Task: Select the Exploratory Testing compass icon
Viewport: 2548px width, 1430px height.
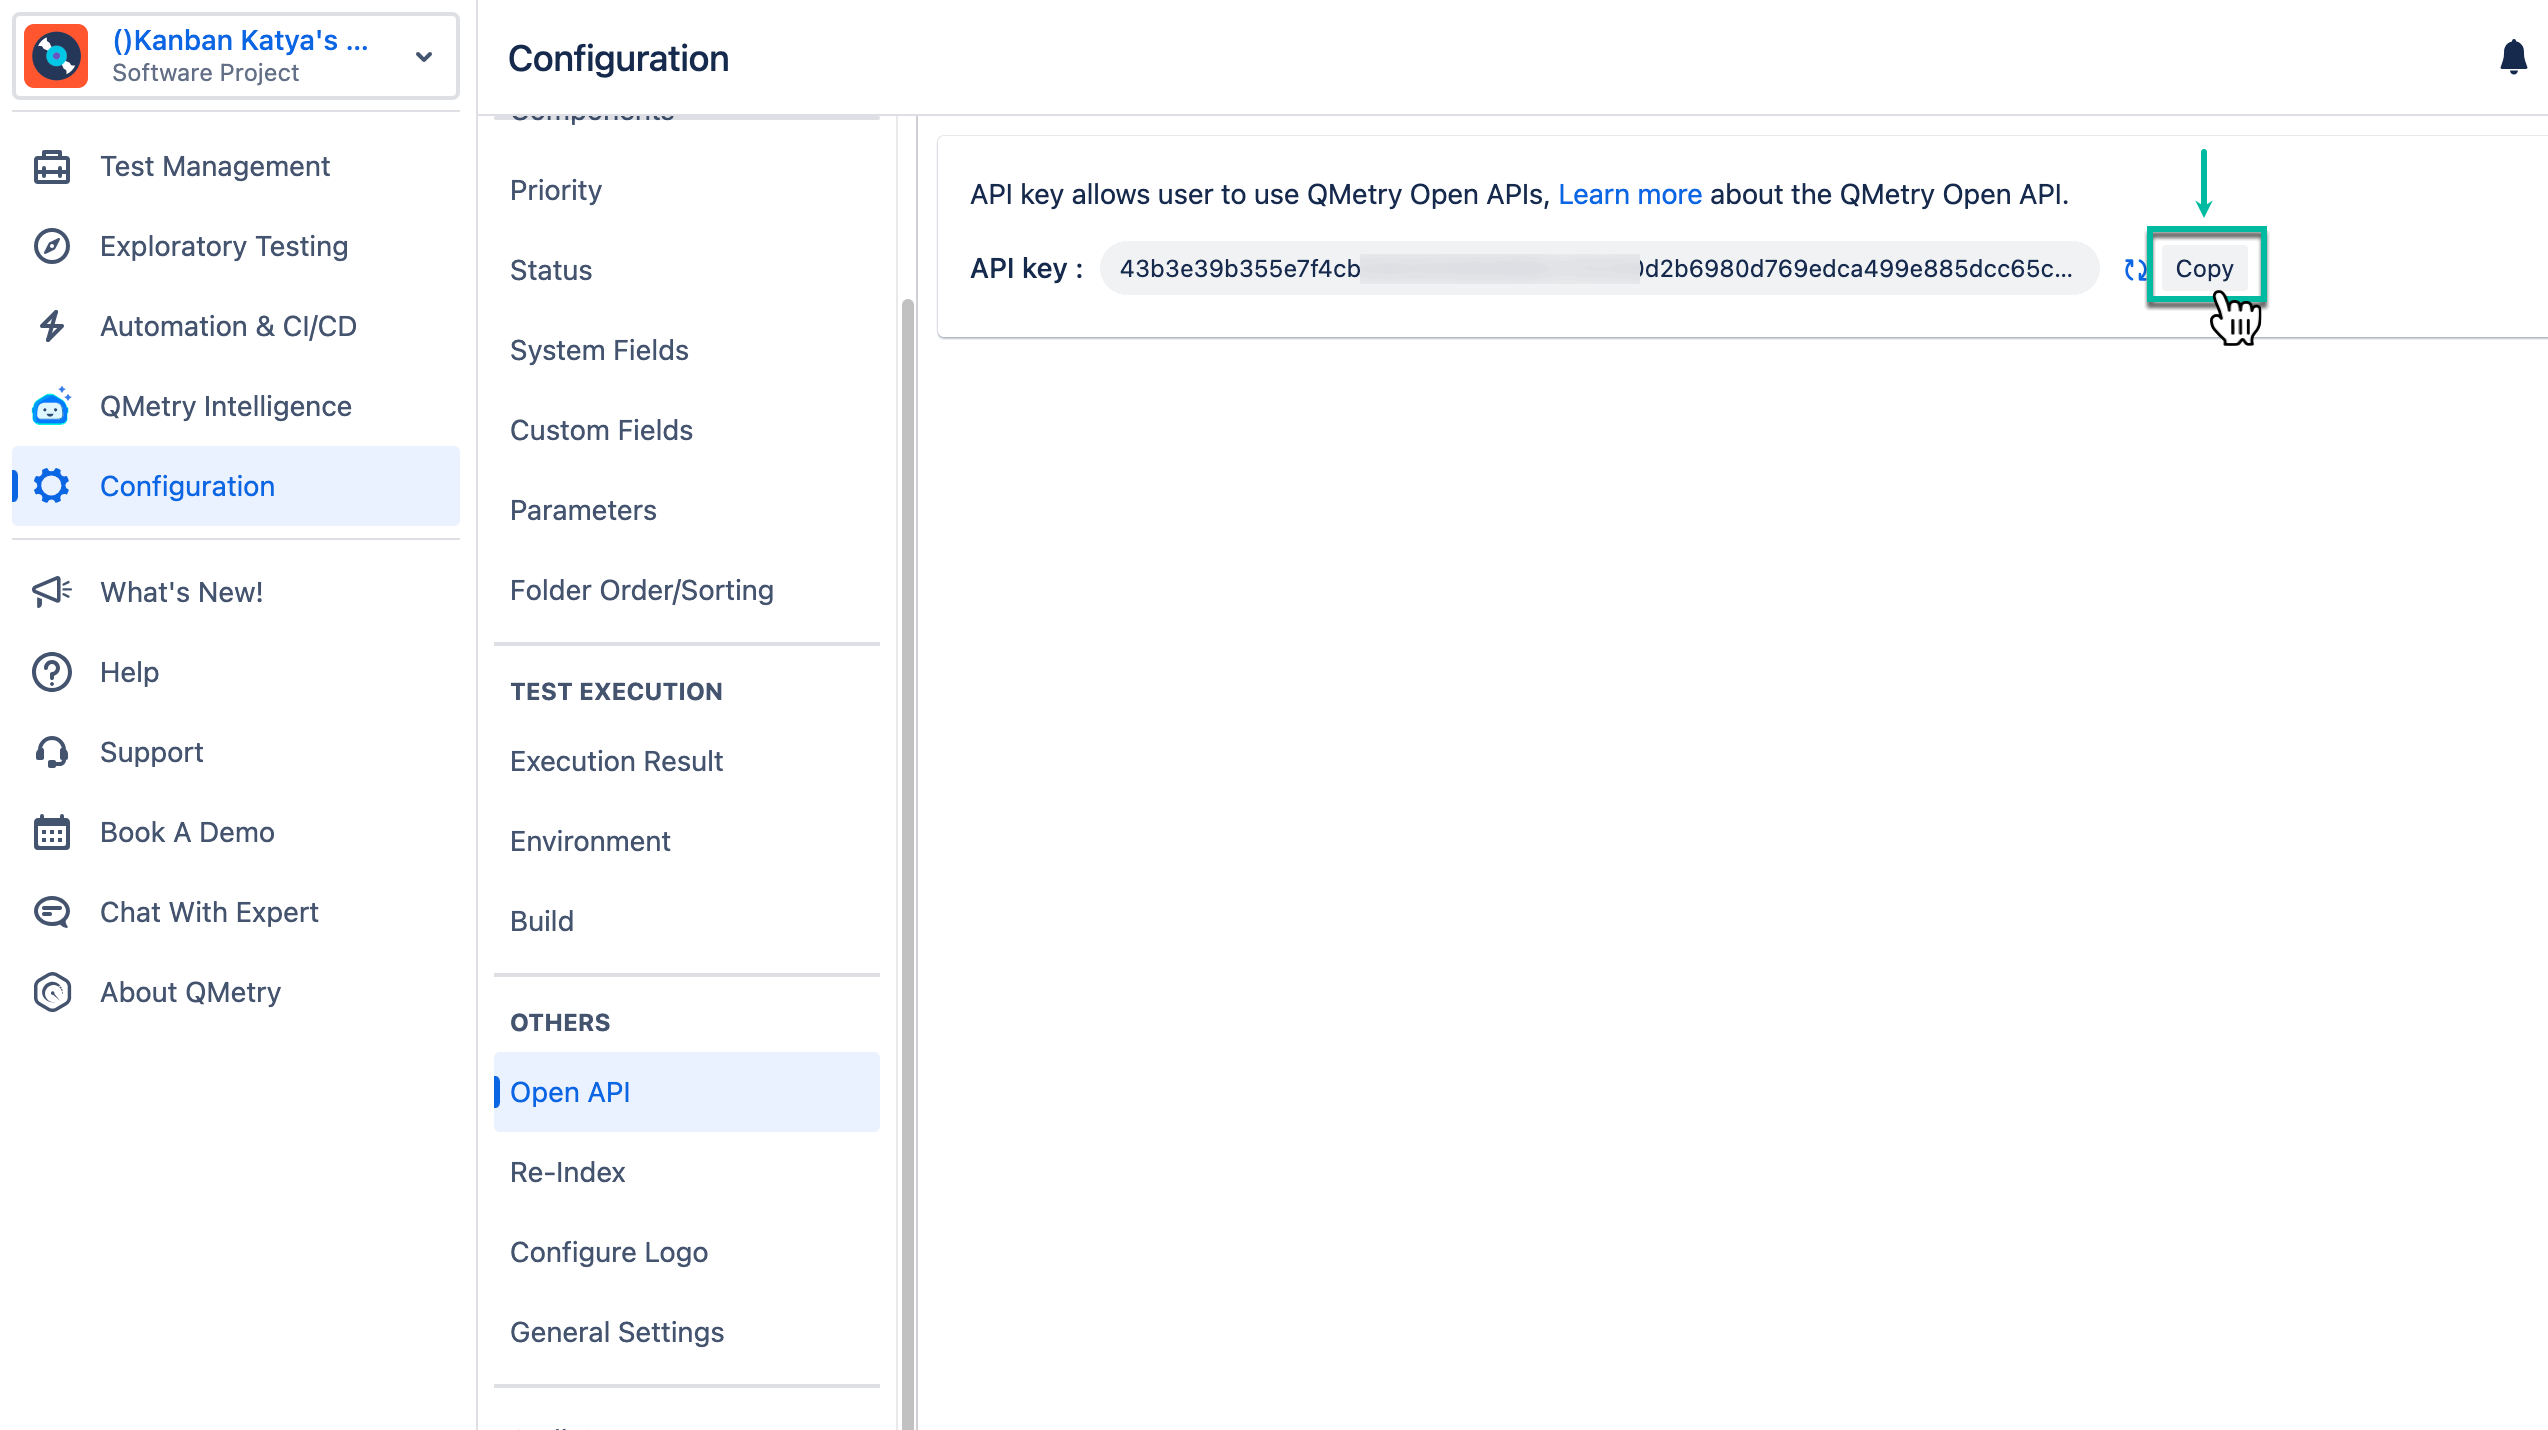Action: [50, 247]
